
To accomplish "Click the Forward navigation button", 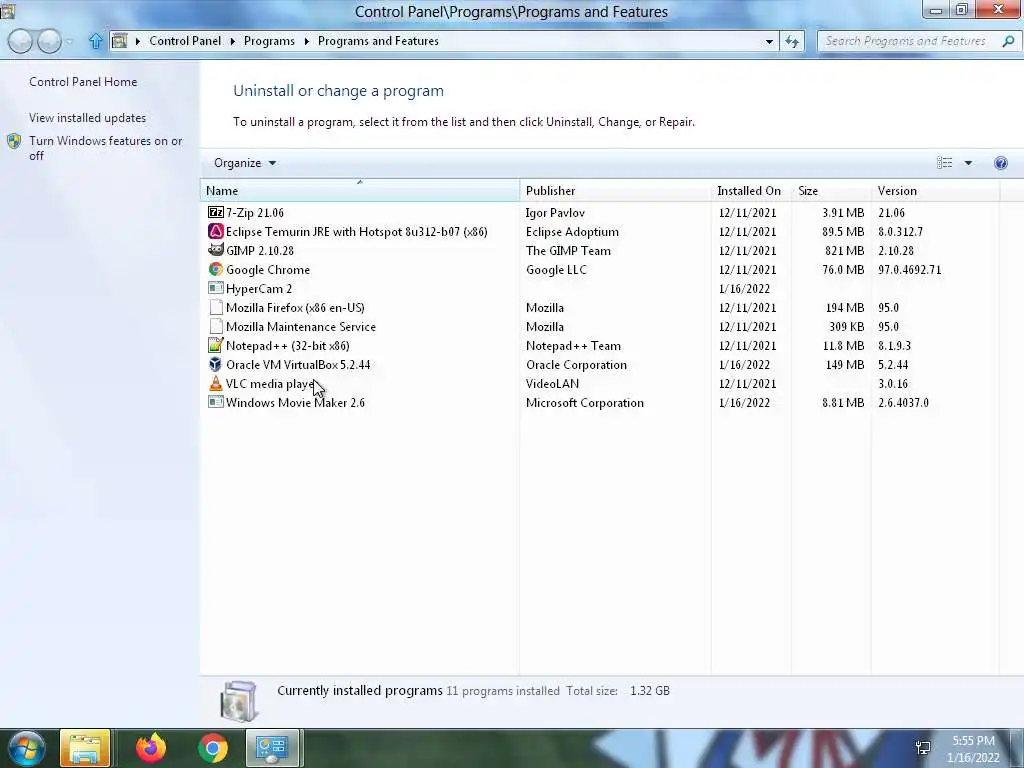I will pyautogui.click(x=50, y=41).
